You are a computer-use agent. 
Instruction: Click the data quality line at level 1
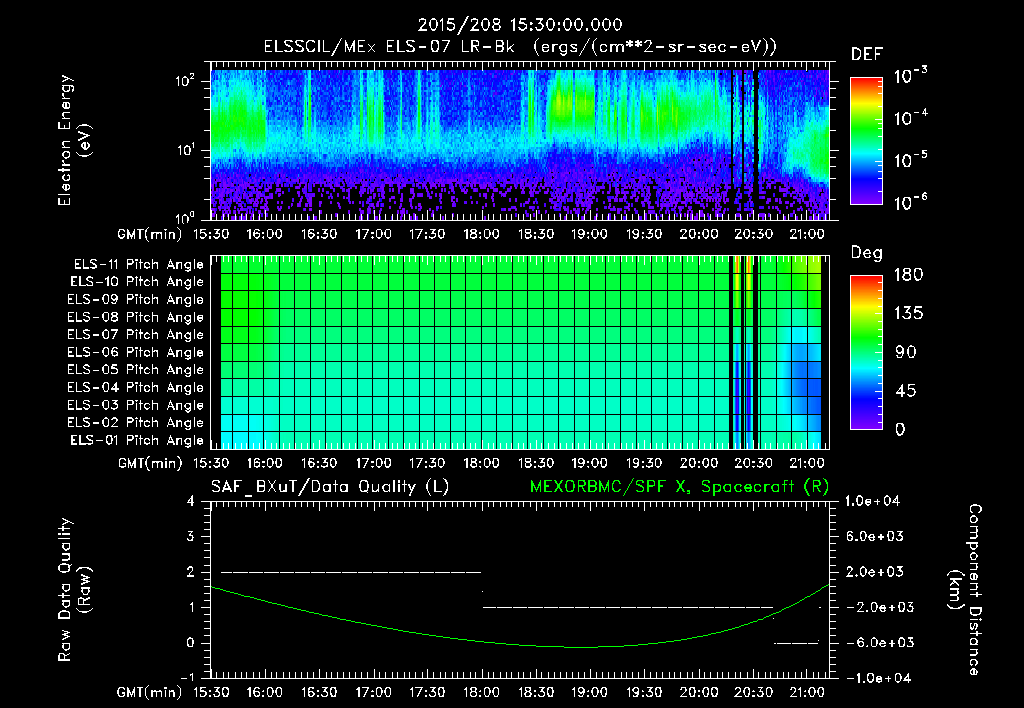pyautogui.click(x=628, y=607)
